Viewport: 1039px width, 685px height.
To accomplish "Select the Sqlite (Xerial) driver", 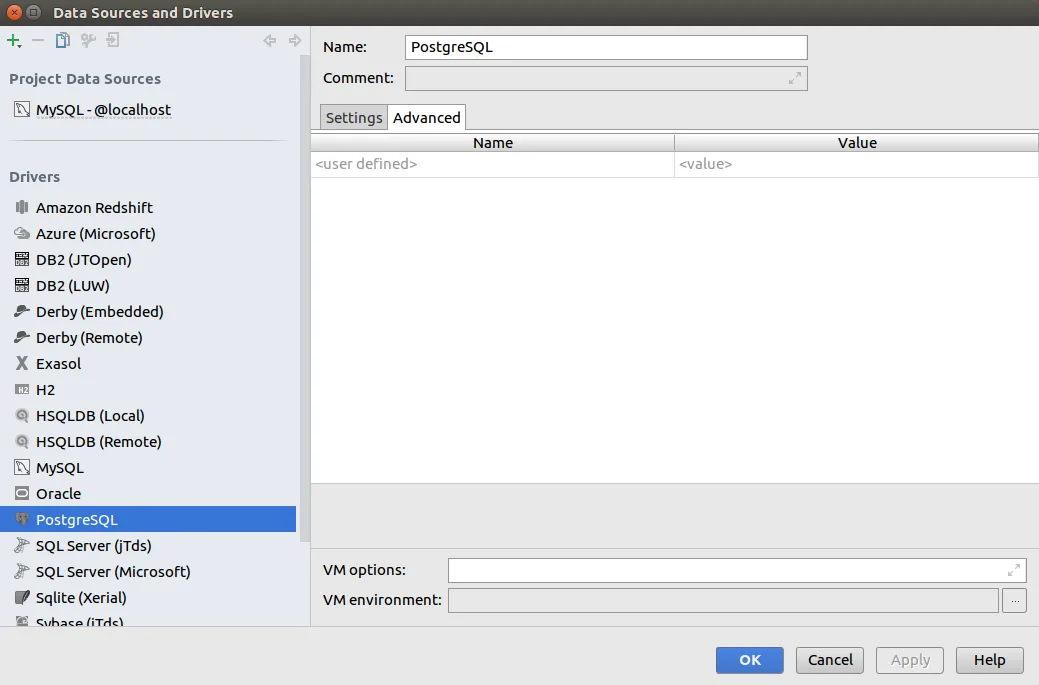I will (148, 598).
